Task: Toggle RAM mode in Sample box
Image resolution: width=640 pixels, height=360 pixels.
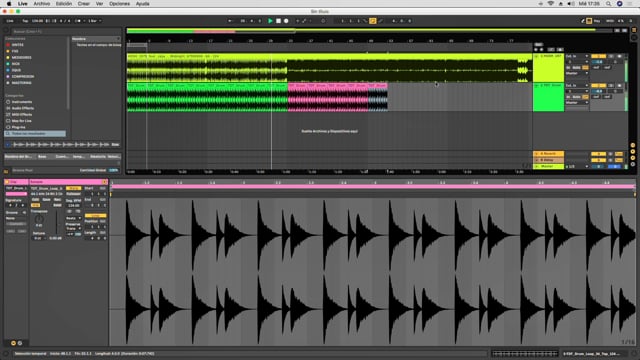Action: pyautogui.click(x=57, y=205)
